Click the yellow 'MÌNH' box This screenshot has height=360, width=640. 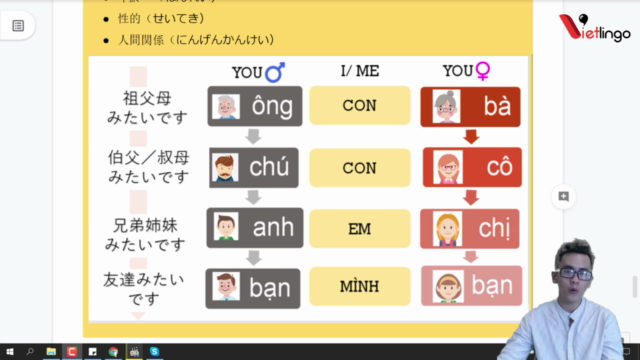coord(360,286)
